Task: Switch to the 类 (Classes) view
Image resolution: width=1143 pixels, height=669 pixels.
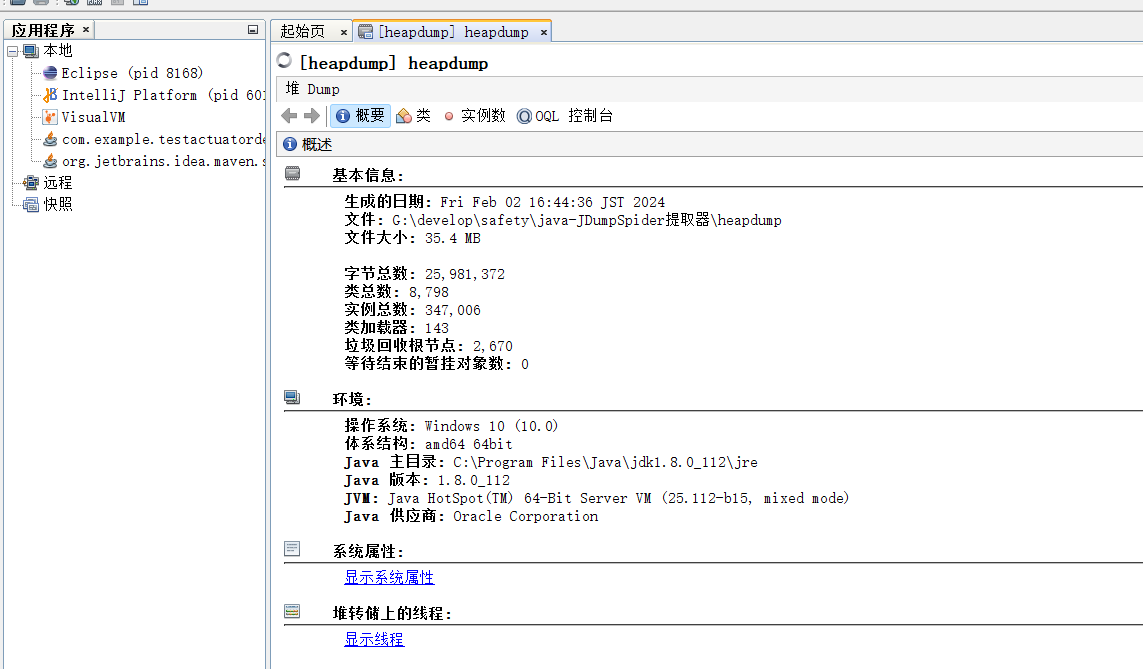Action: (x=413, y=116)
